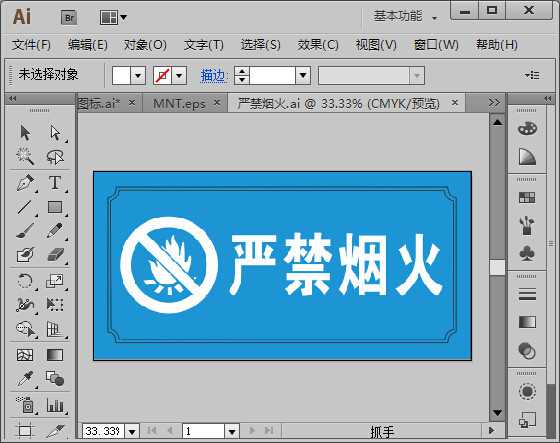Close the 严禁烟火.ai document tab
The image size is (560, 443).
tap(455, 103)
